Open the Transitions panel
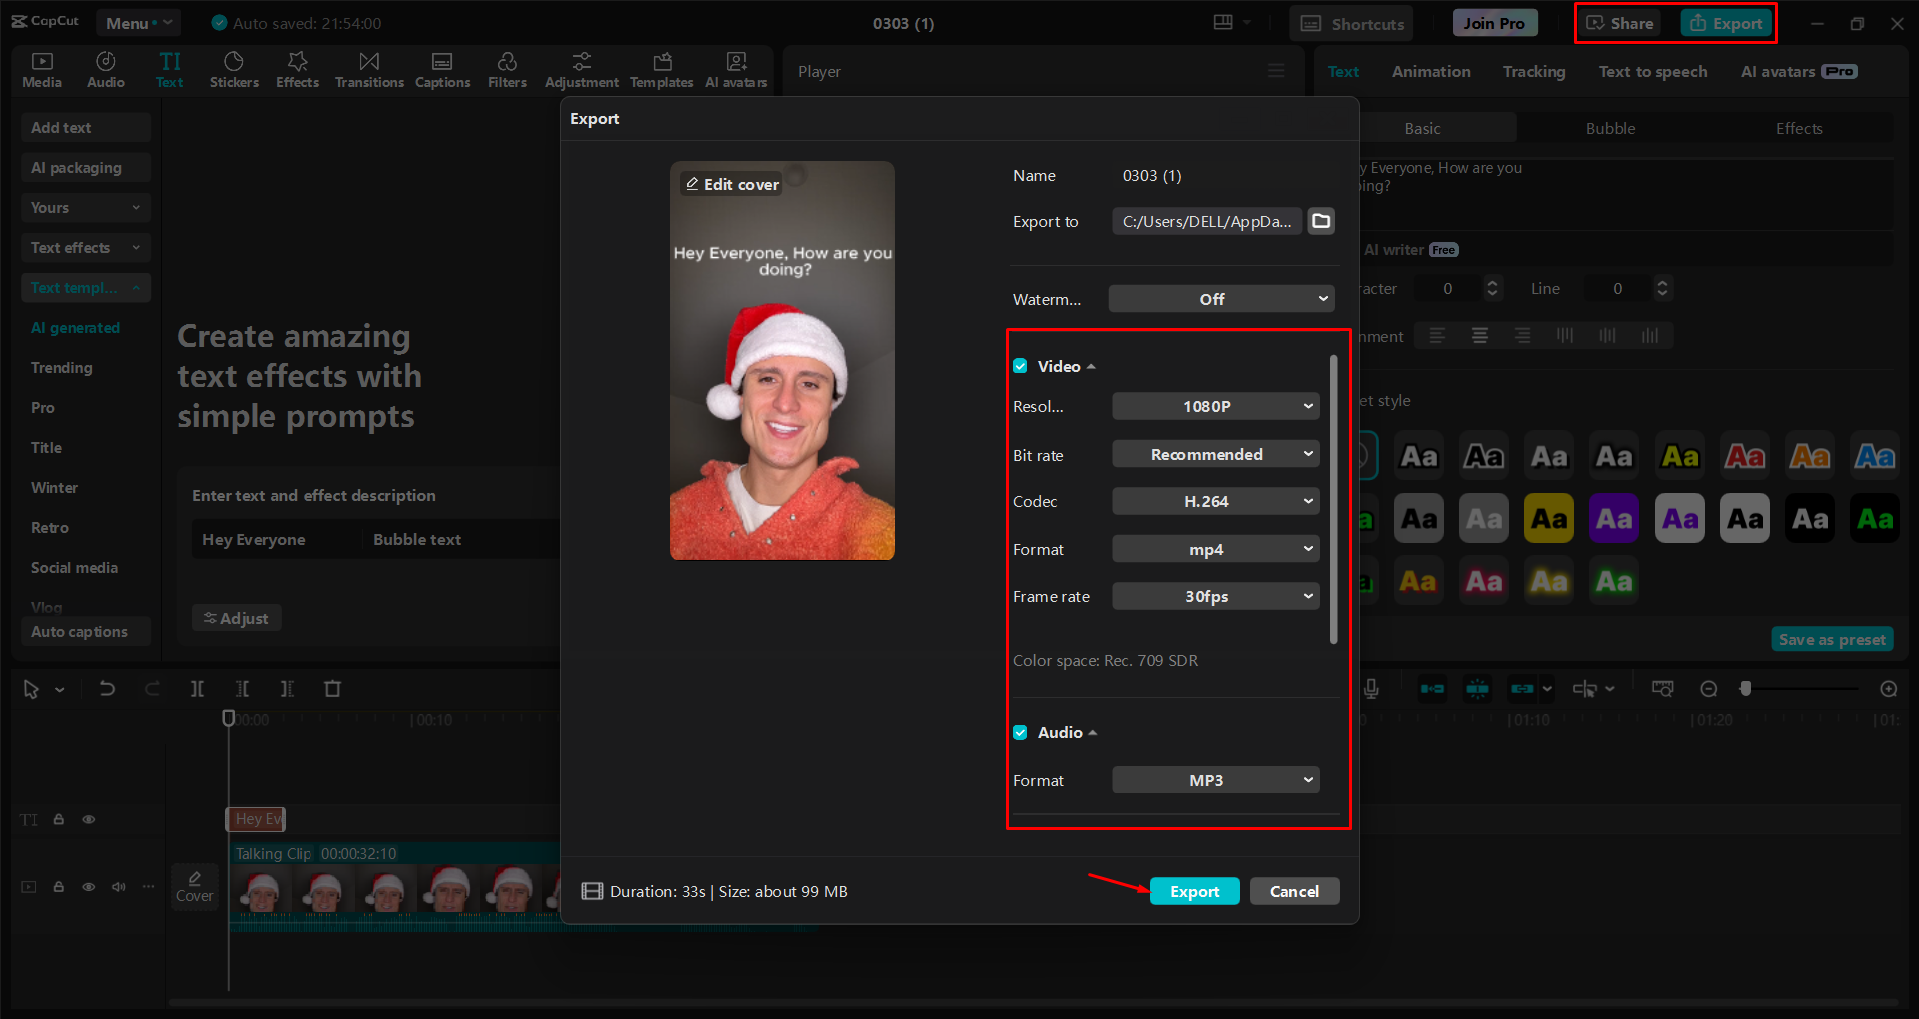 368,69
